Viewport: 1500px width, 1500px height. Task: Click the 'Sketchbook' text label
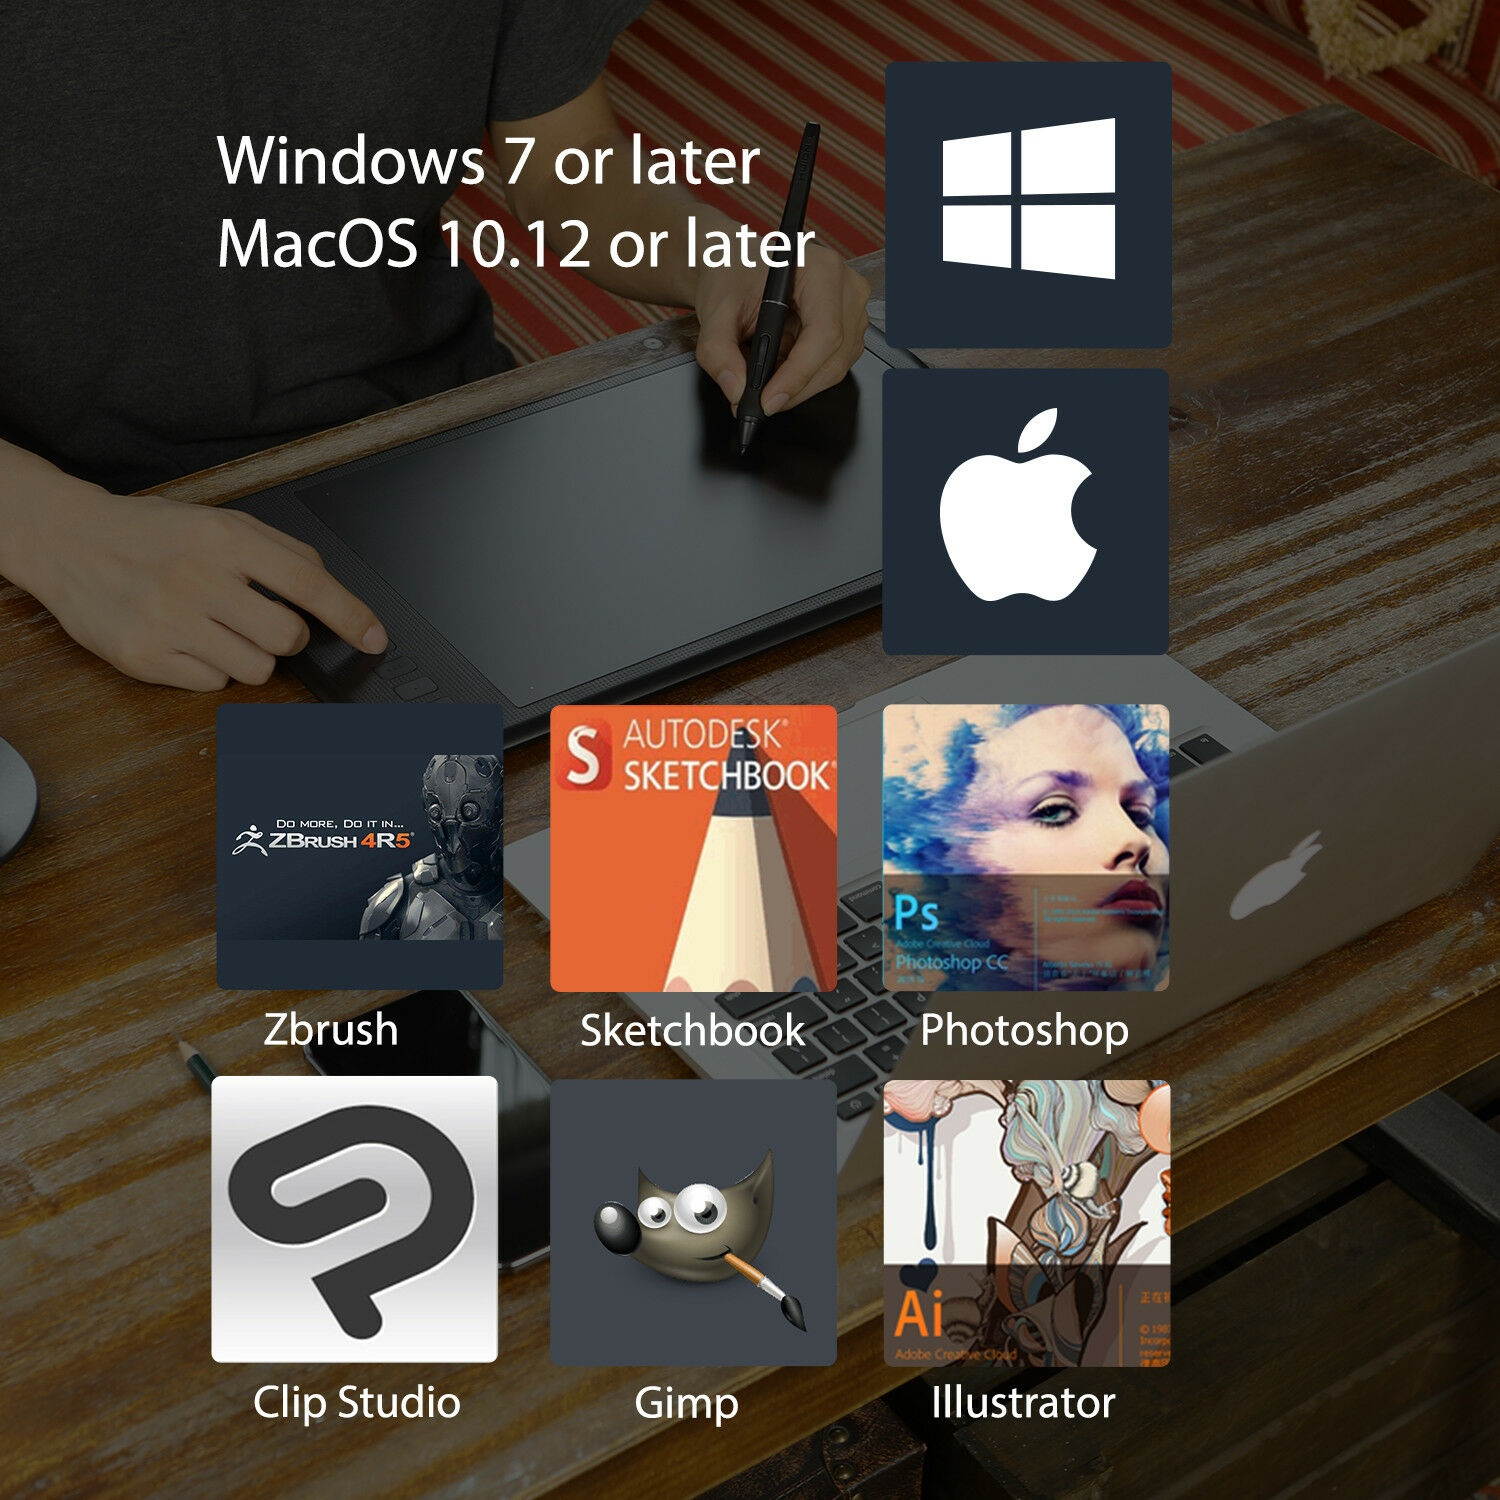[692, 1030]
